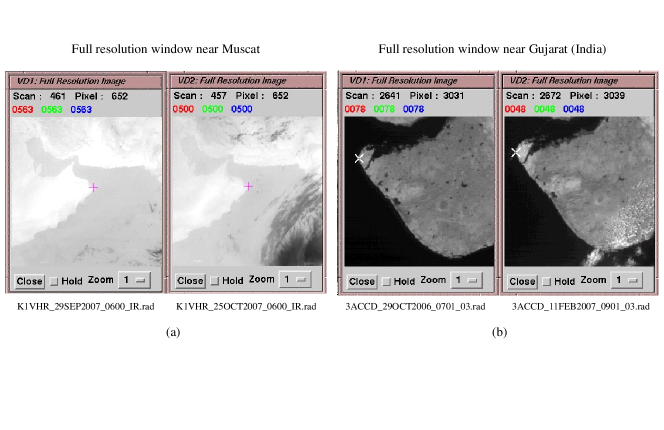
Task: Click the red 0563 value in Muscat VD1
Action: click(22, 110)
